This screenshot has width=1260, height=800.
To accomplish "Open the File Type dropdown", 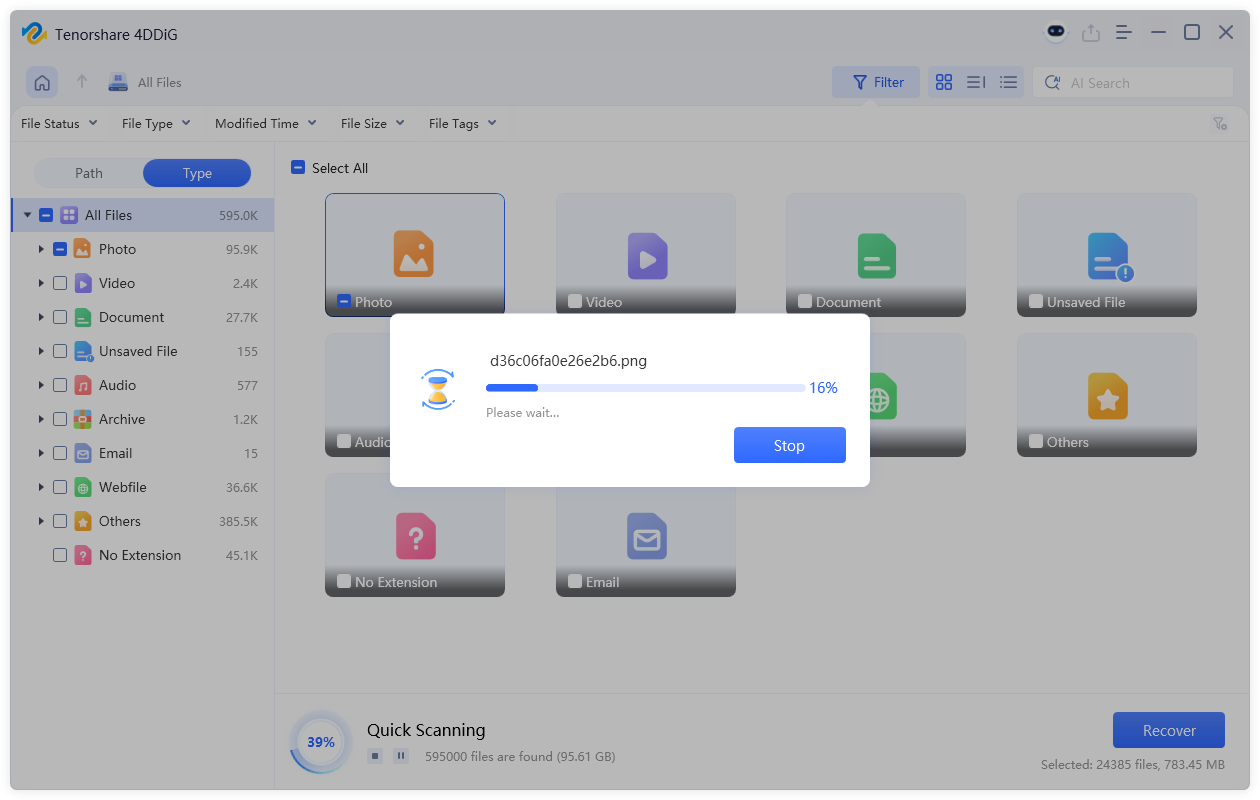I will tap(155, 123).
